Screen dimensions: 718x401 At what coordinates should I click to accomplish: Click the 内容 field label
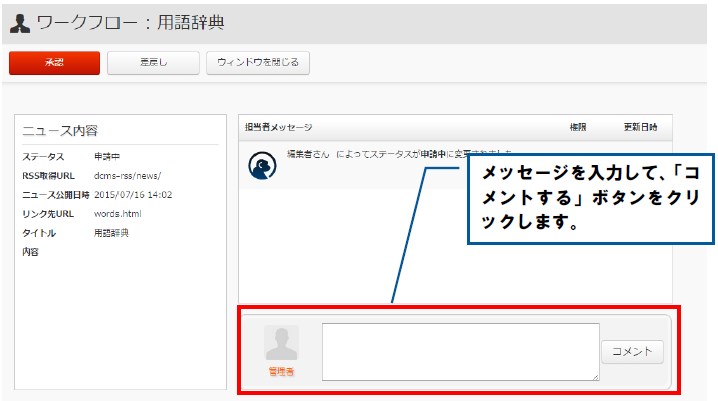click(x=30, y=252)
